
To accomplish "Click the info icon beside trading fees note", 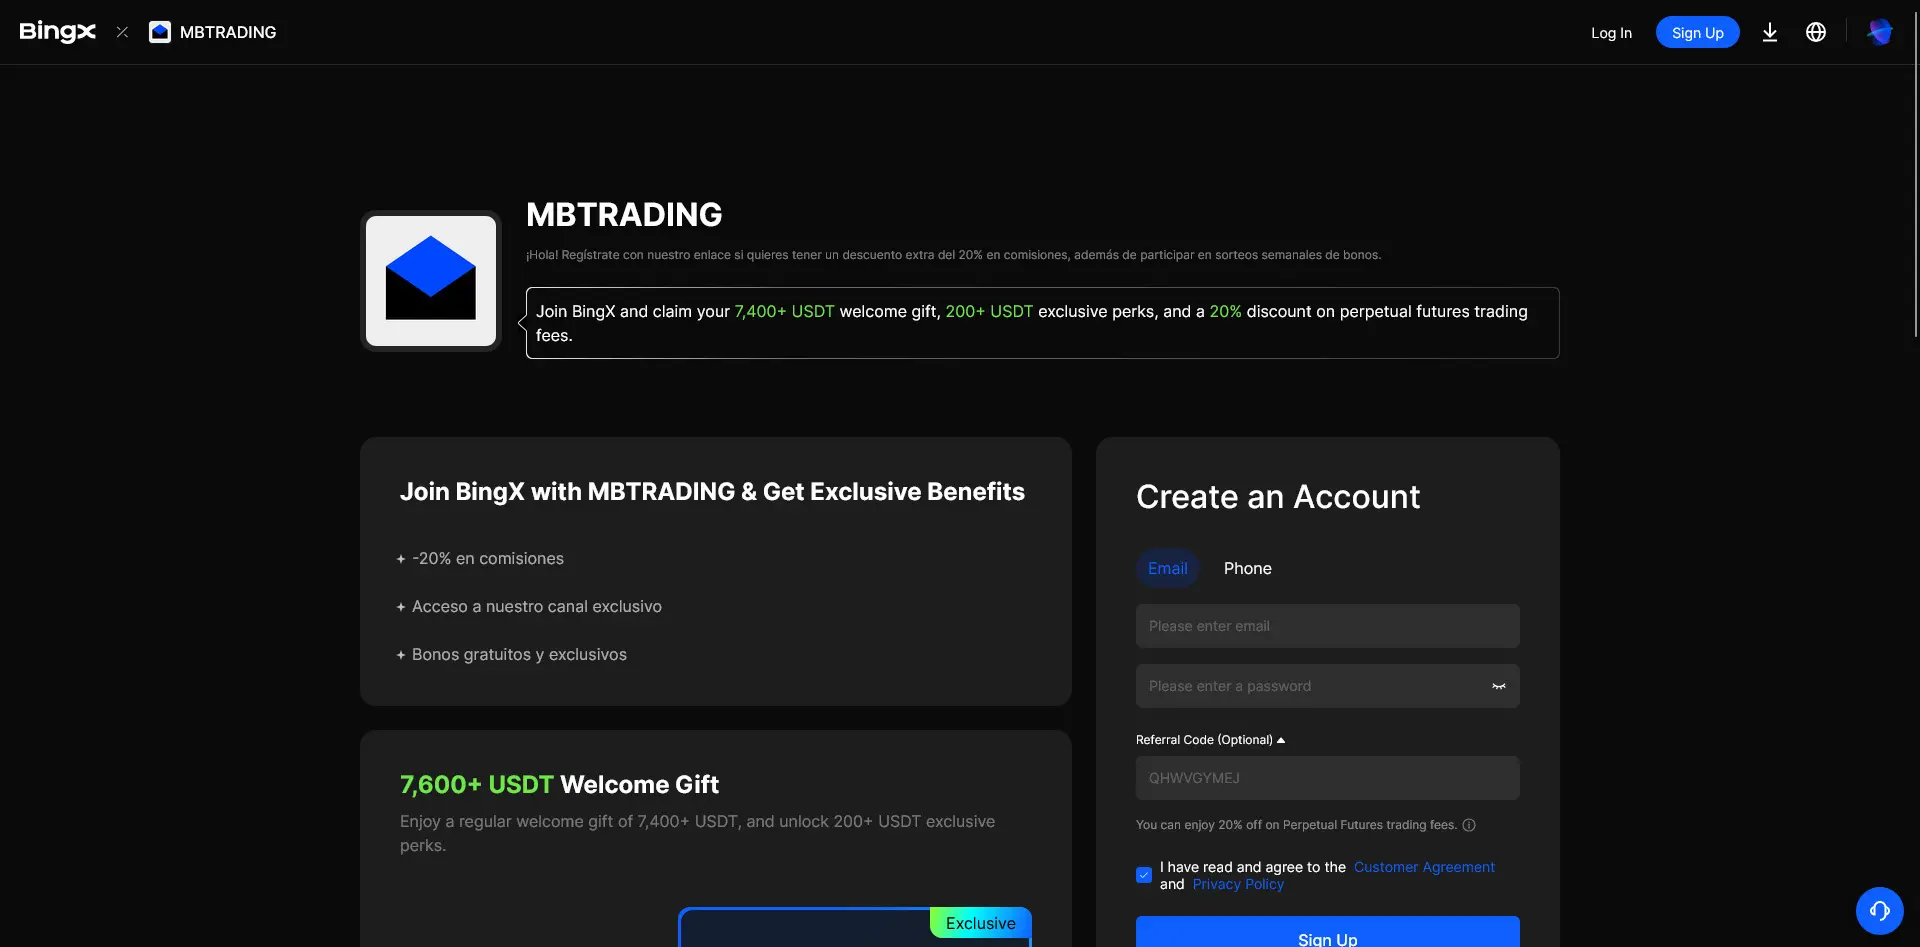I will [x=1469, y=825].
